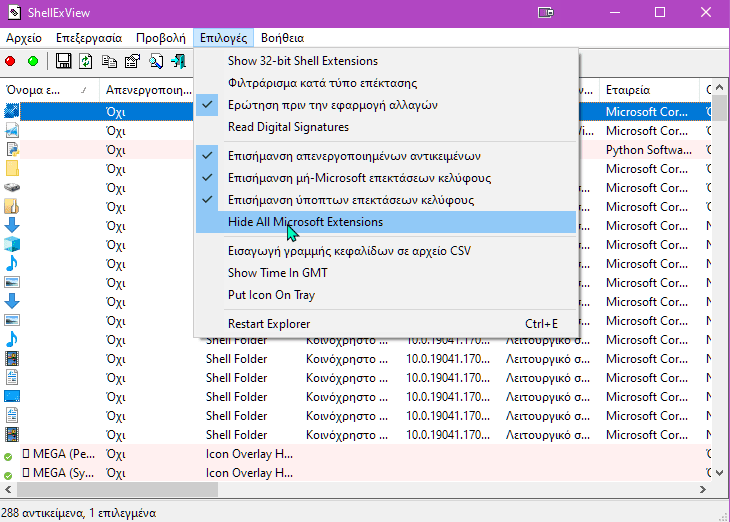Toggle Ερώτηση πριν την εφαρμογή αλλαγών option

pos(386,105)
